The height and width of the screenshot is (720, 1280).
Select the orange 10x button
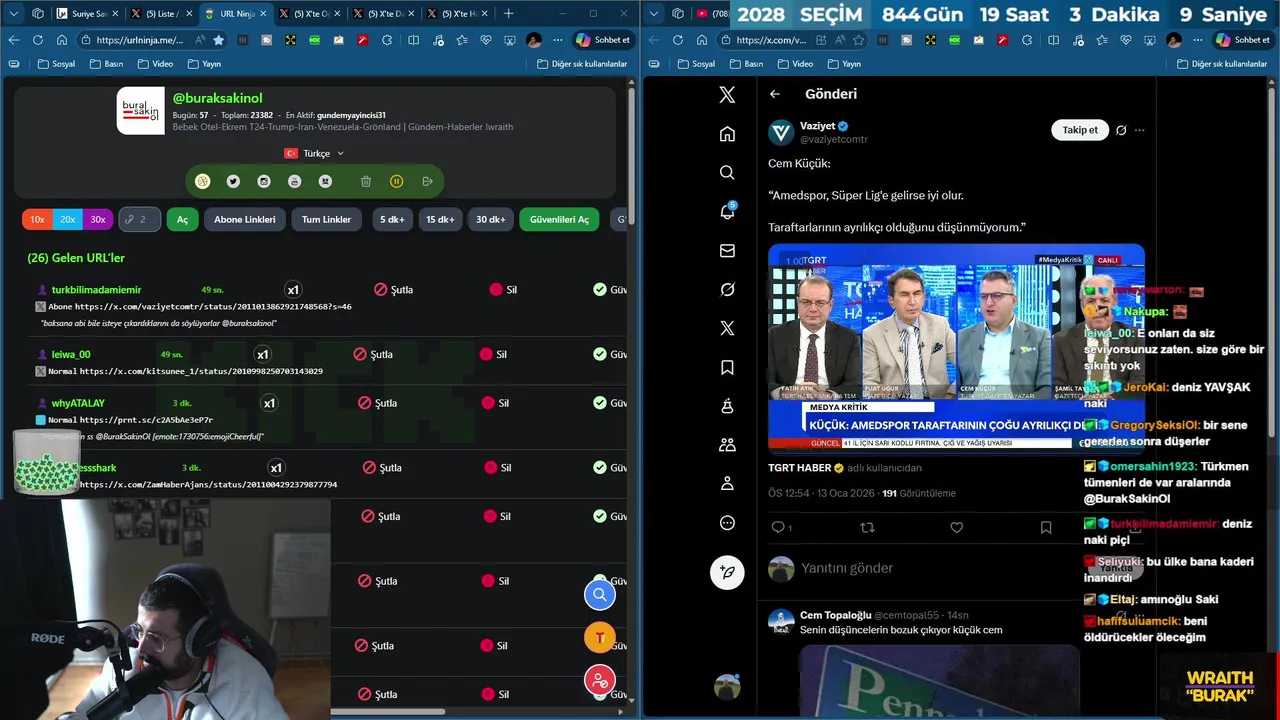point(37,219)
